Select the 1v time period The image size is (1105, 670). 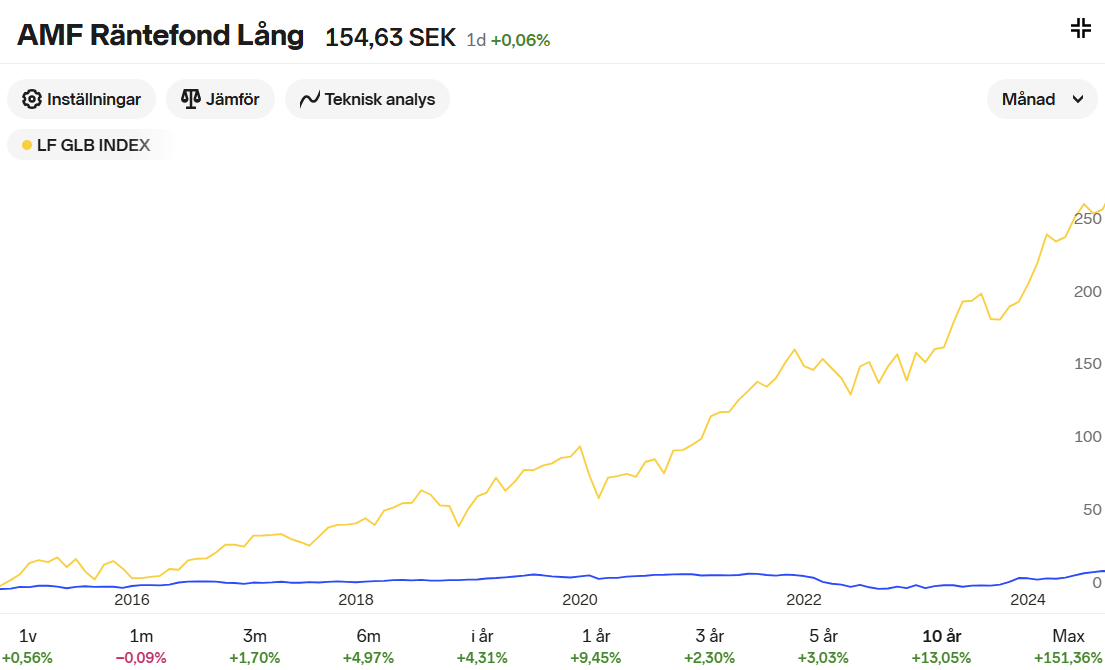coord(28,645)
